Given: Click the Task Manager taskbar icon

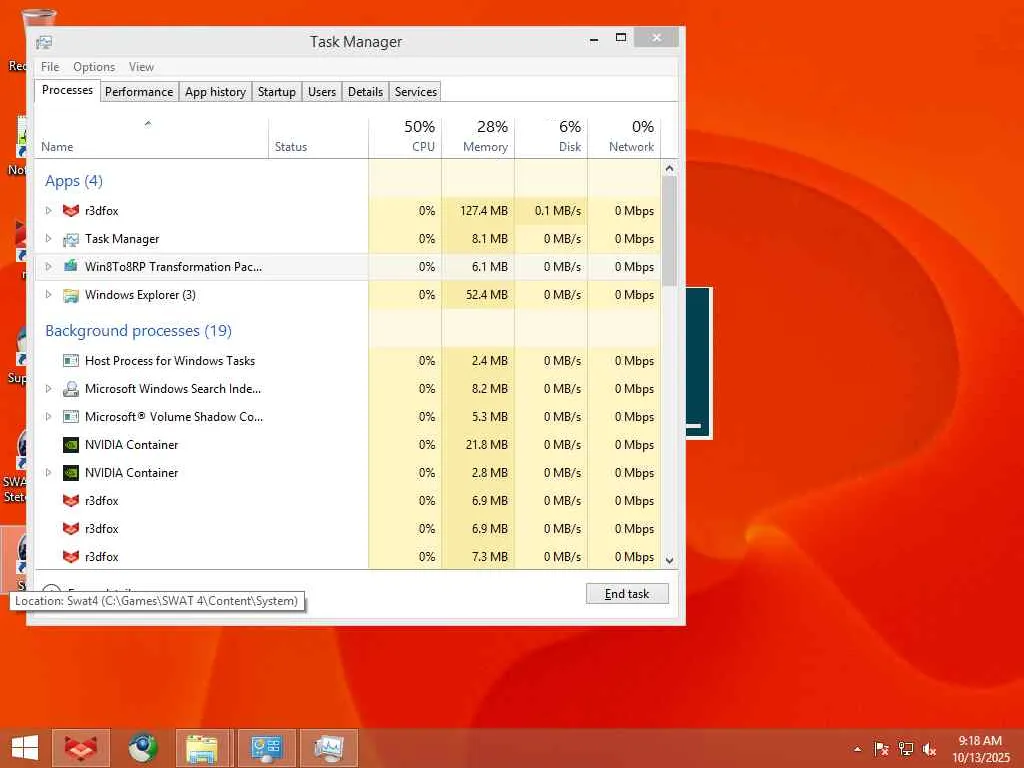Looking at the screenshot, I should pos(328,748).
